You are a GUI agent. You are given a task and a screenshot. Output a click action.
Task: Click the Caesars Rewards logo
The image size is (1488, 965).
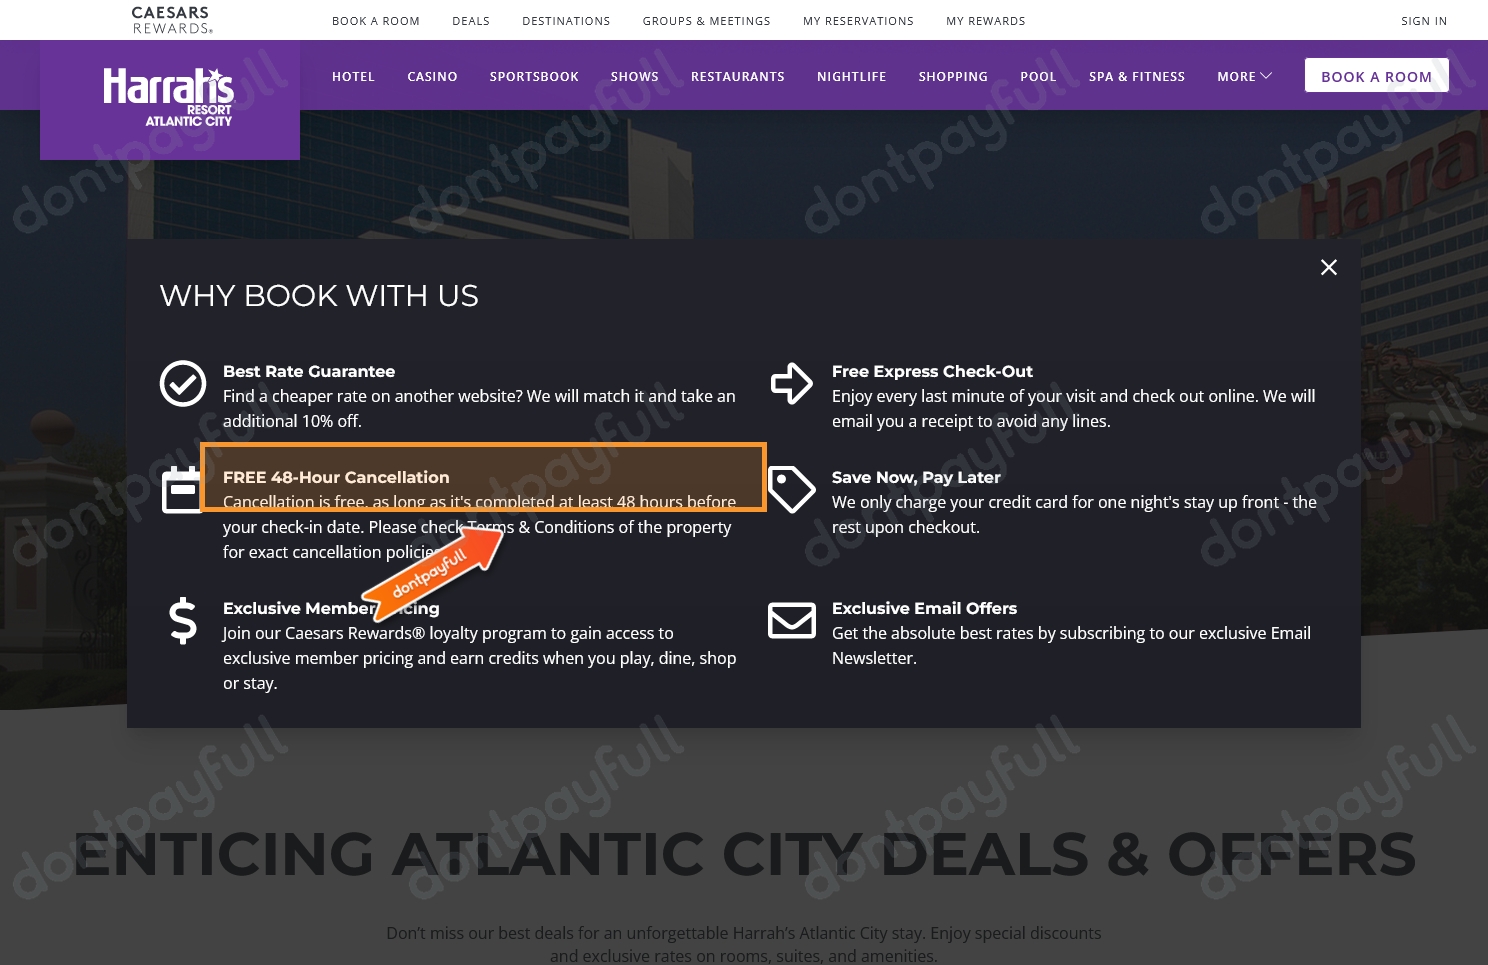(x=171, y=19)
